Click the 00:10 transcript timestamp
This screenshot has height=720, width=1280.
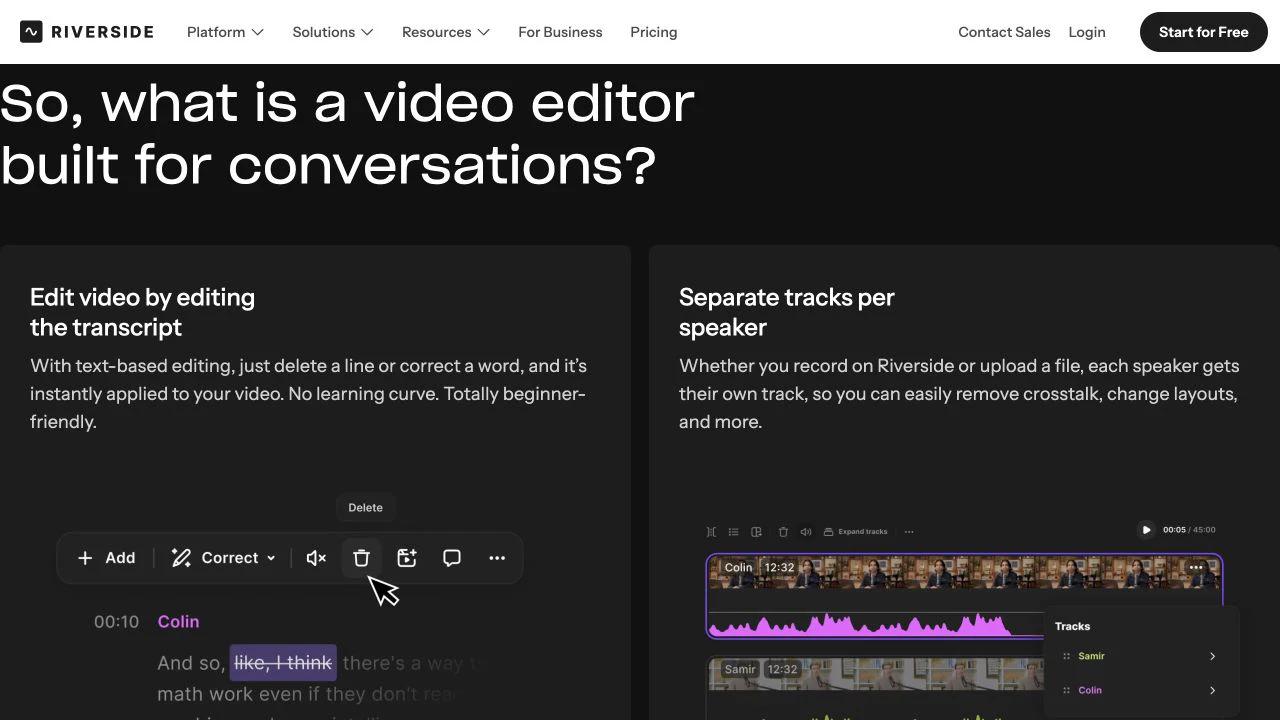click(116, 622)
